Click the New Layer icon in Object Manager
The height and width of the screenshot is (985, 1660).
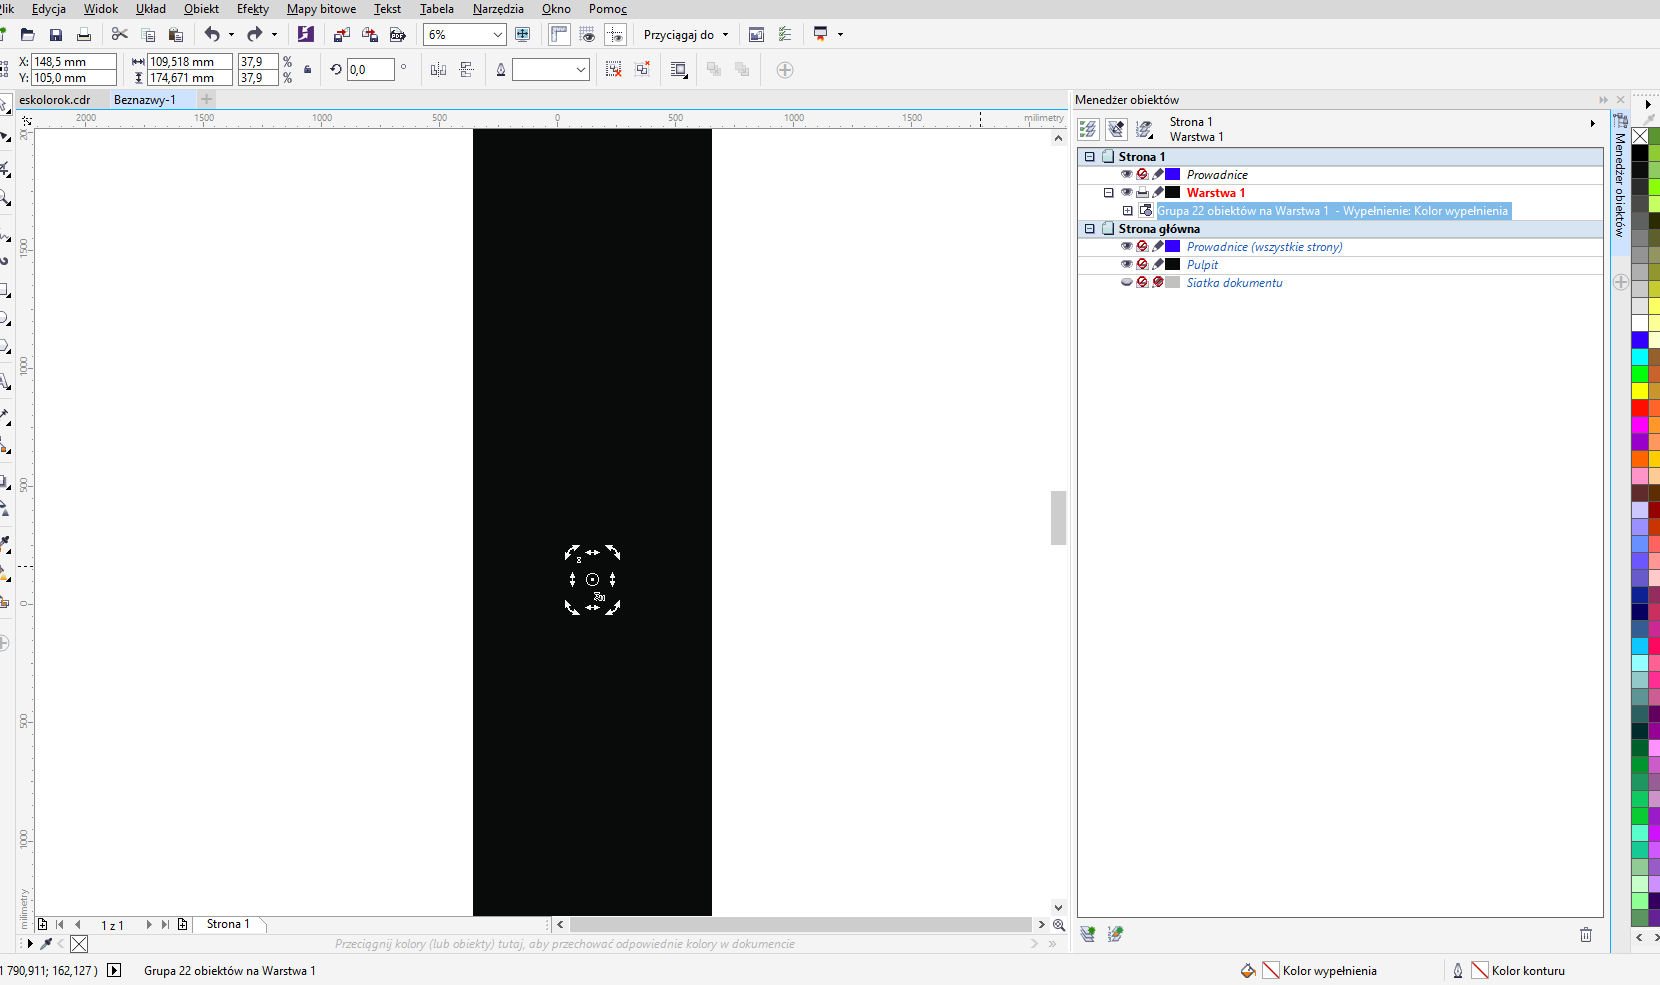(1088, 934)
